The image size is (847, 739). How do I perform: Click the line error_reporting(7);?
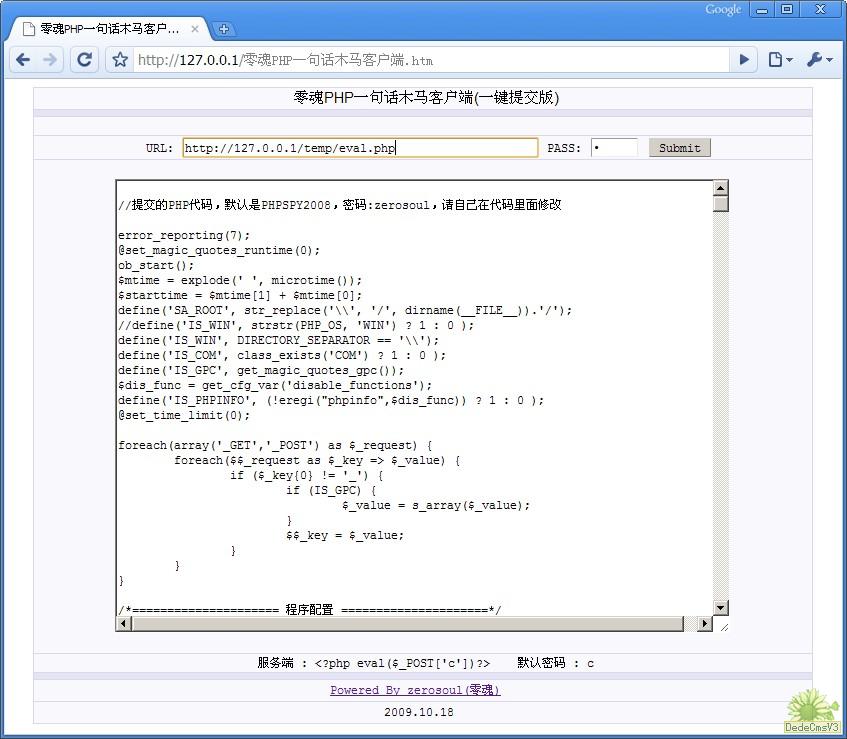184,235
